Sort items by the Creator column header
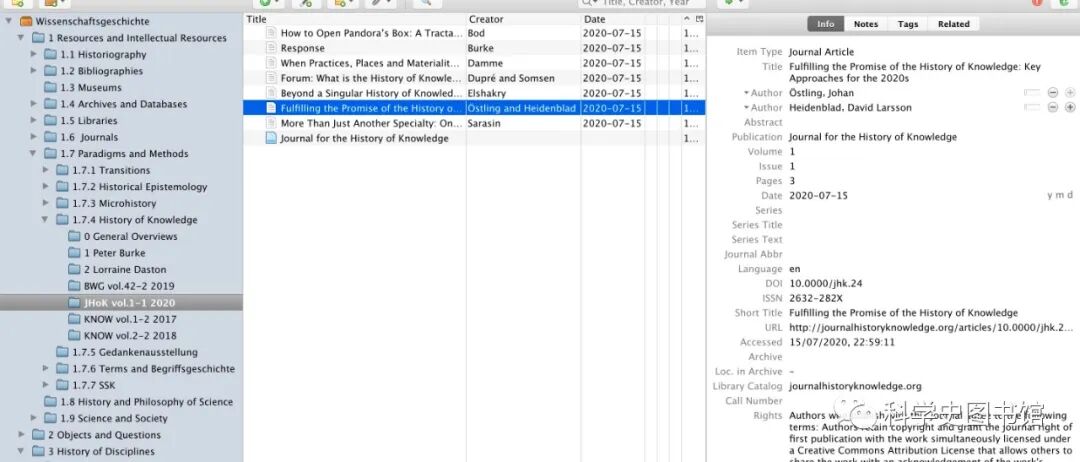The image size is (1080, 462). 523,19
